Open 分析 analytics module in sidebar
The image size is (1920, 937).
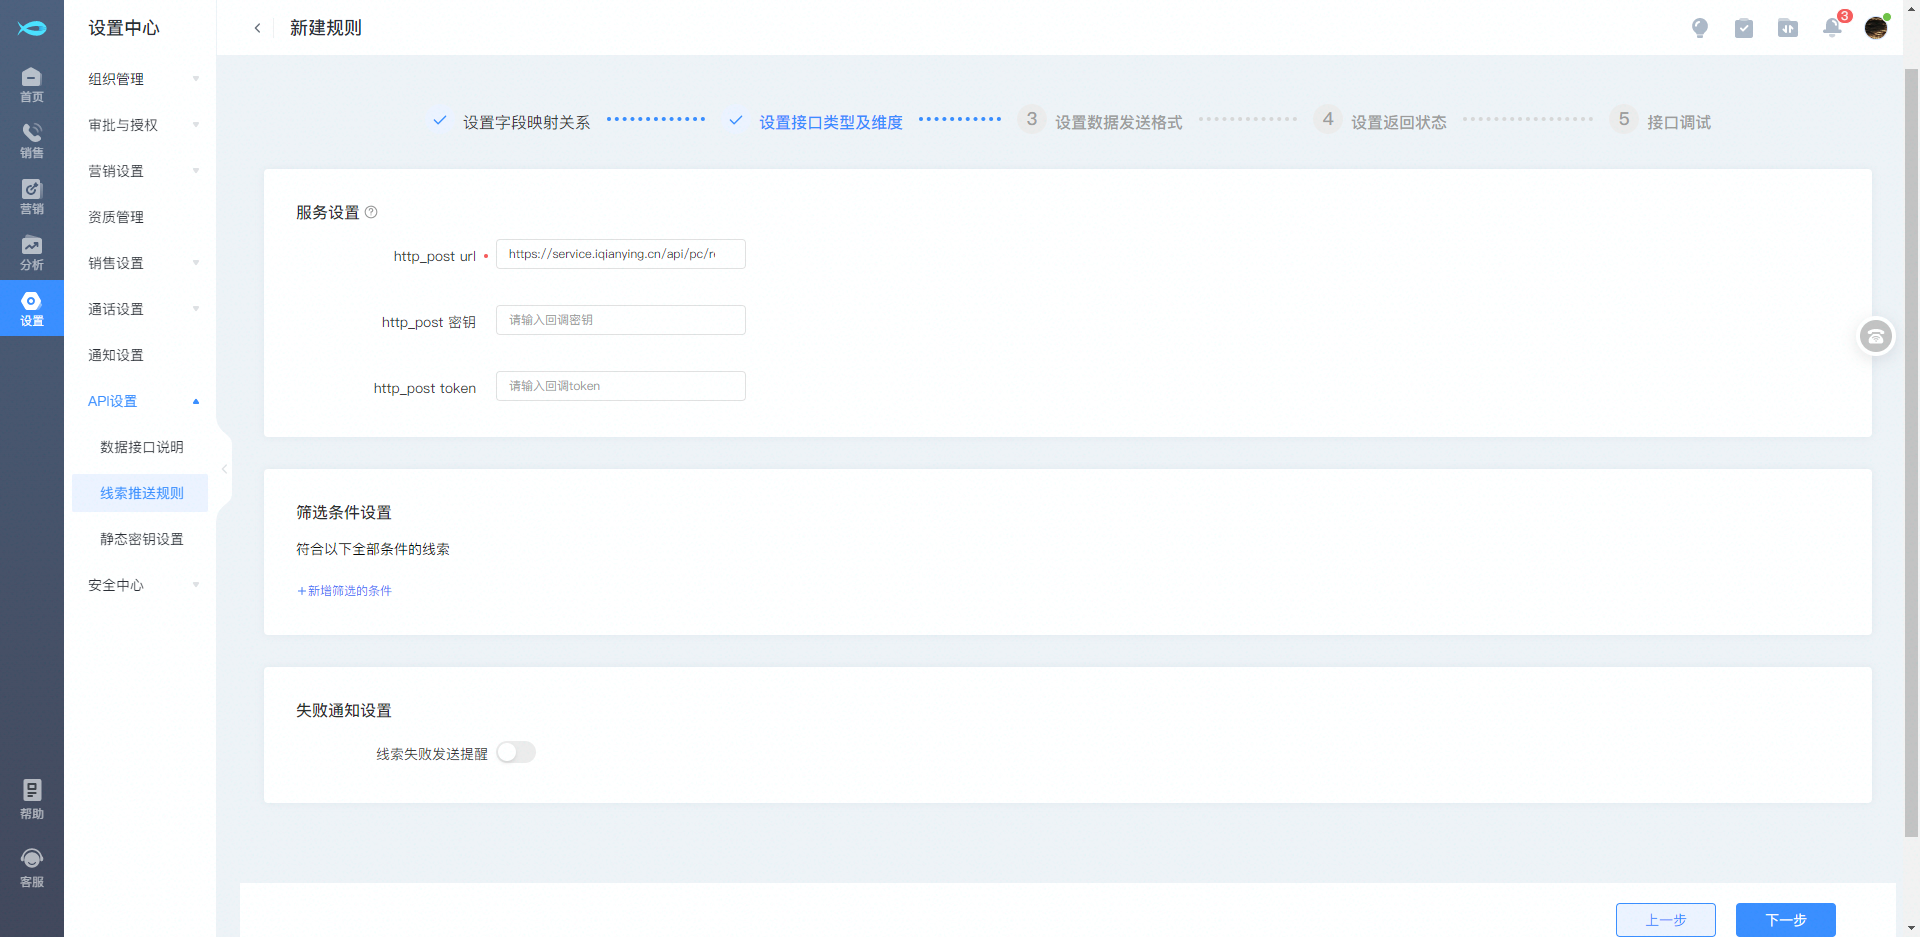click(x=32, y=252)
